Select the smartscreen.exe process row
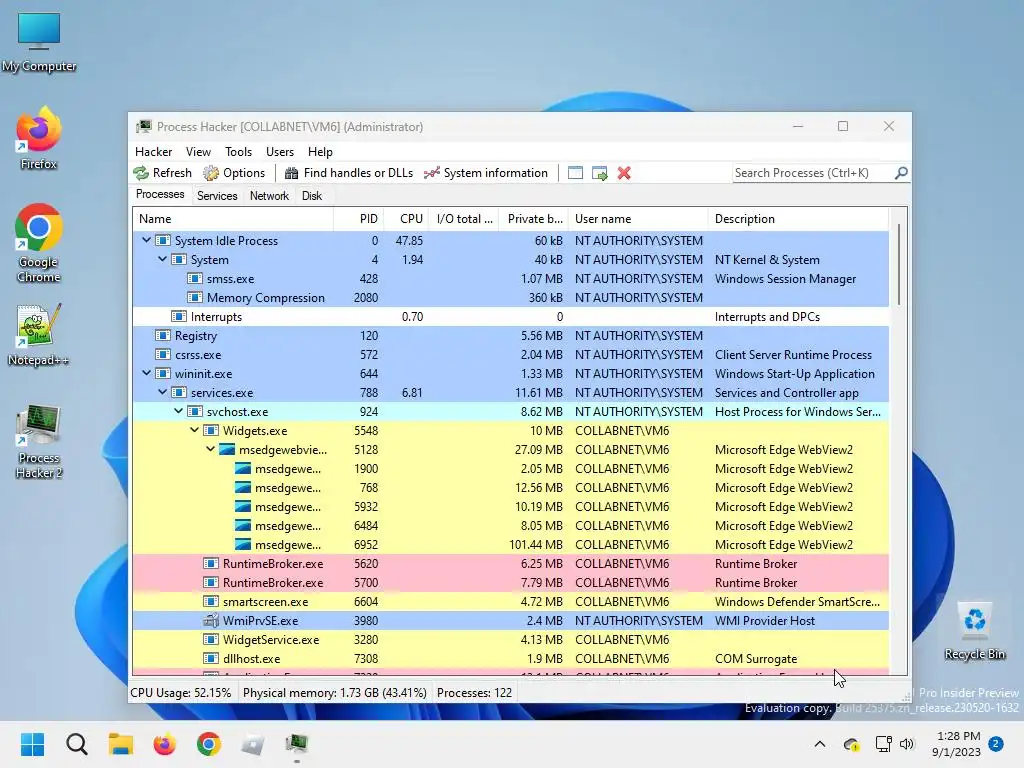 pyautogui.click(x=511, y=601)
